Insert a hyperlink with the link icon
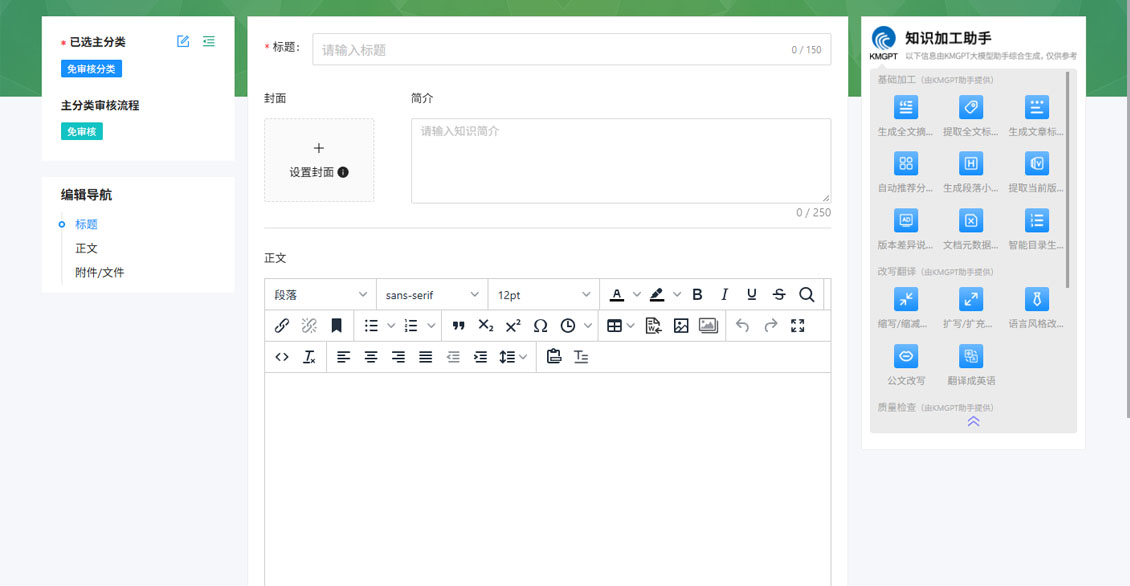The width and height of the screenshot is (1130, 586). tap(282, 325)
